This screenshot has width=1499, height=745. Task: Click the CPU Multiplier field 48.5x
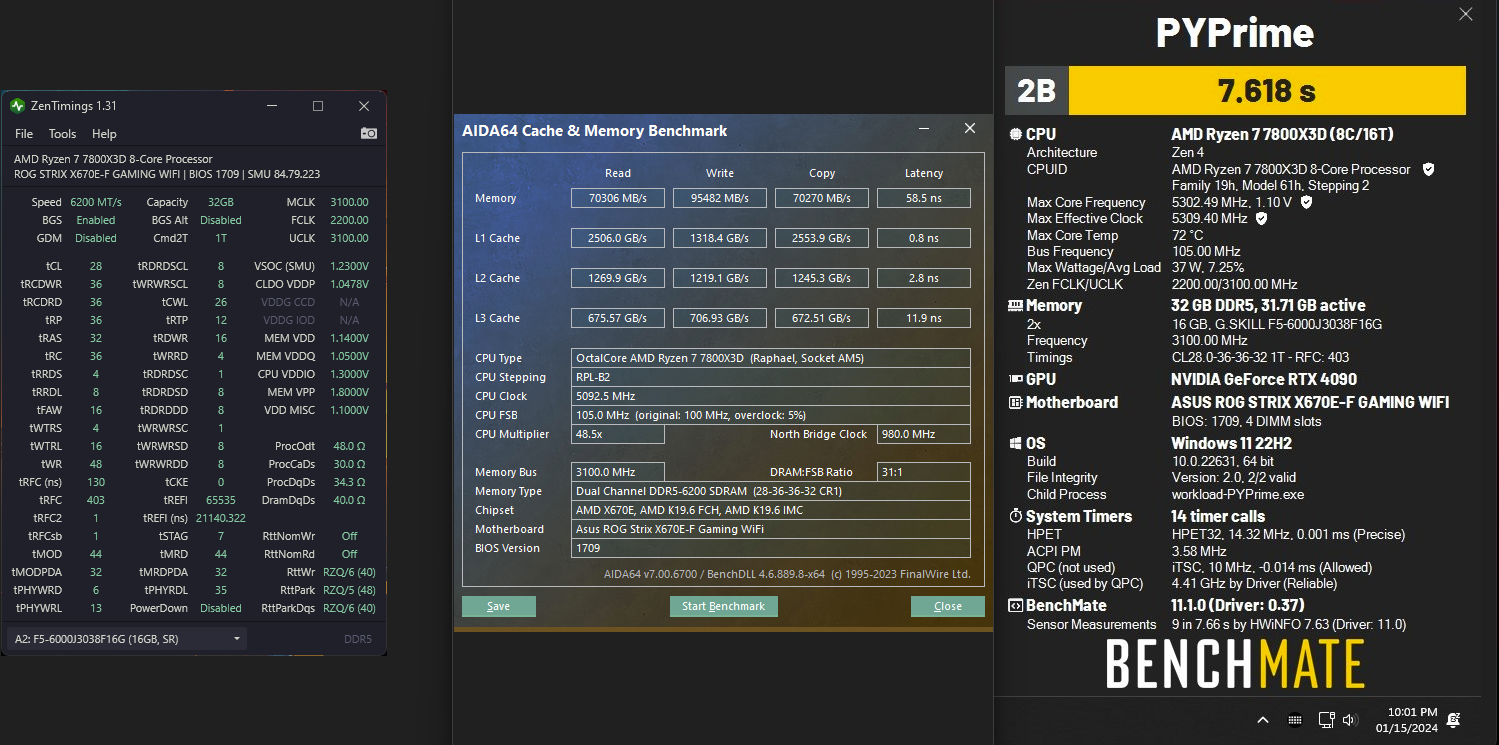pyautogui.click(x=618, y=434)
